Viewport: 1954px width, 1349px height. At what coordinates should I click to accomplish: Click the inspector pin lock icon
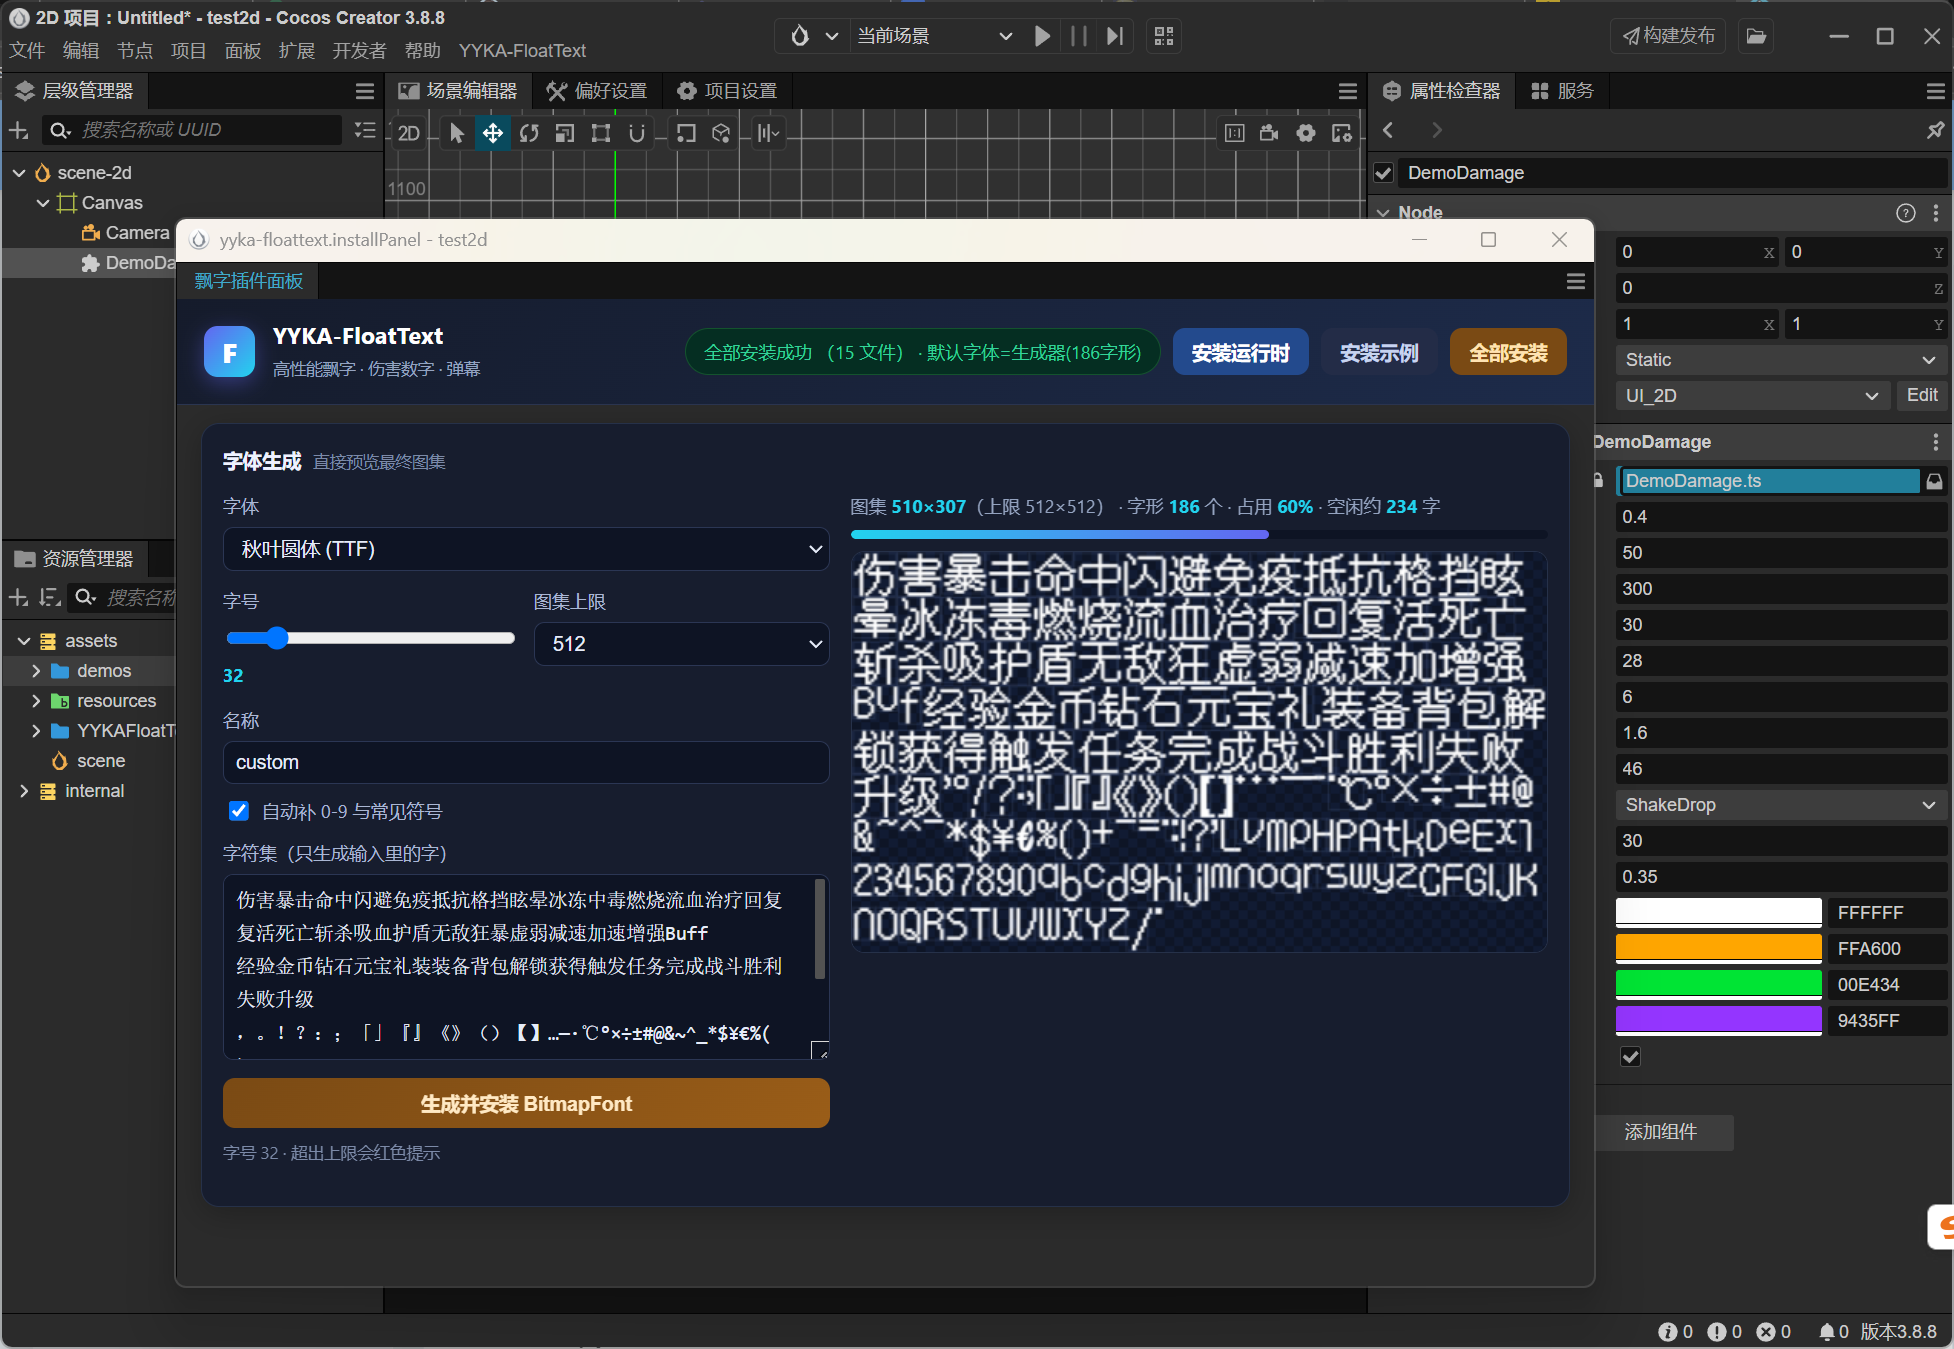[1935, 130]
